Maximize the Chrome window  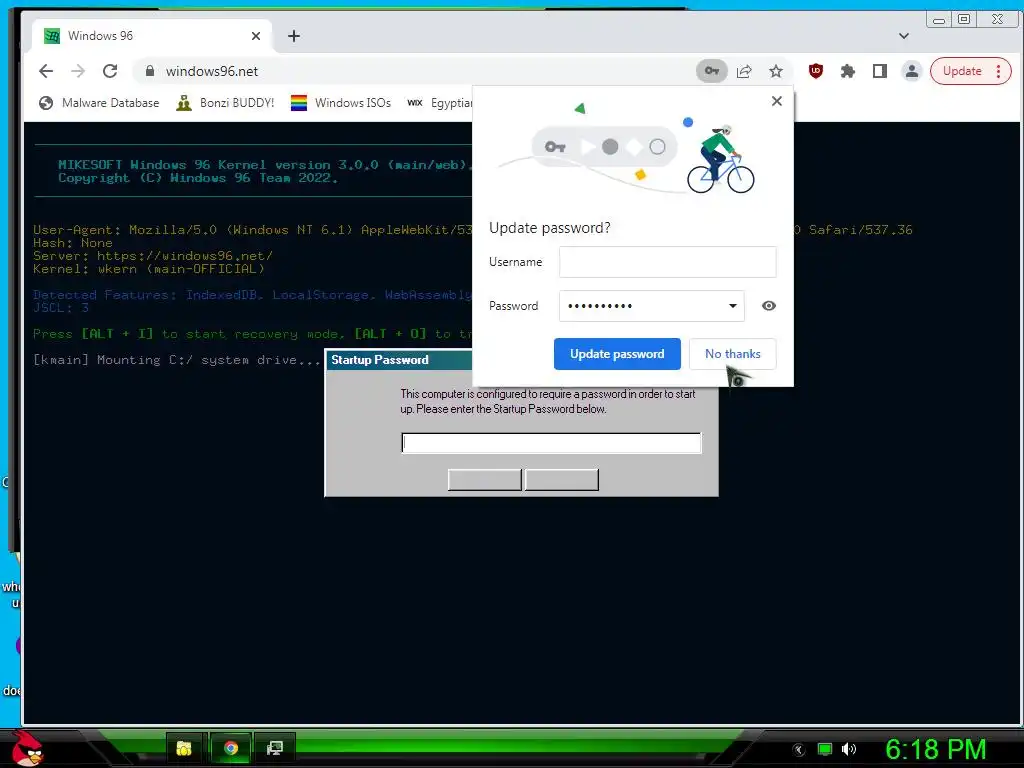[964, 20]
